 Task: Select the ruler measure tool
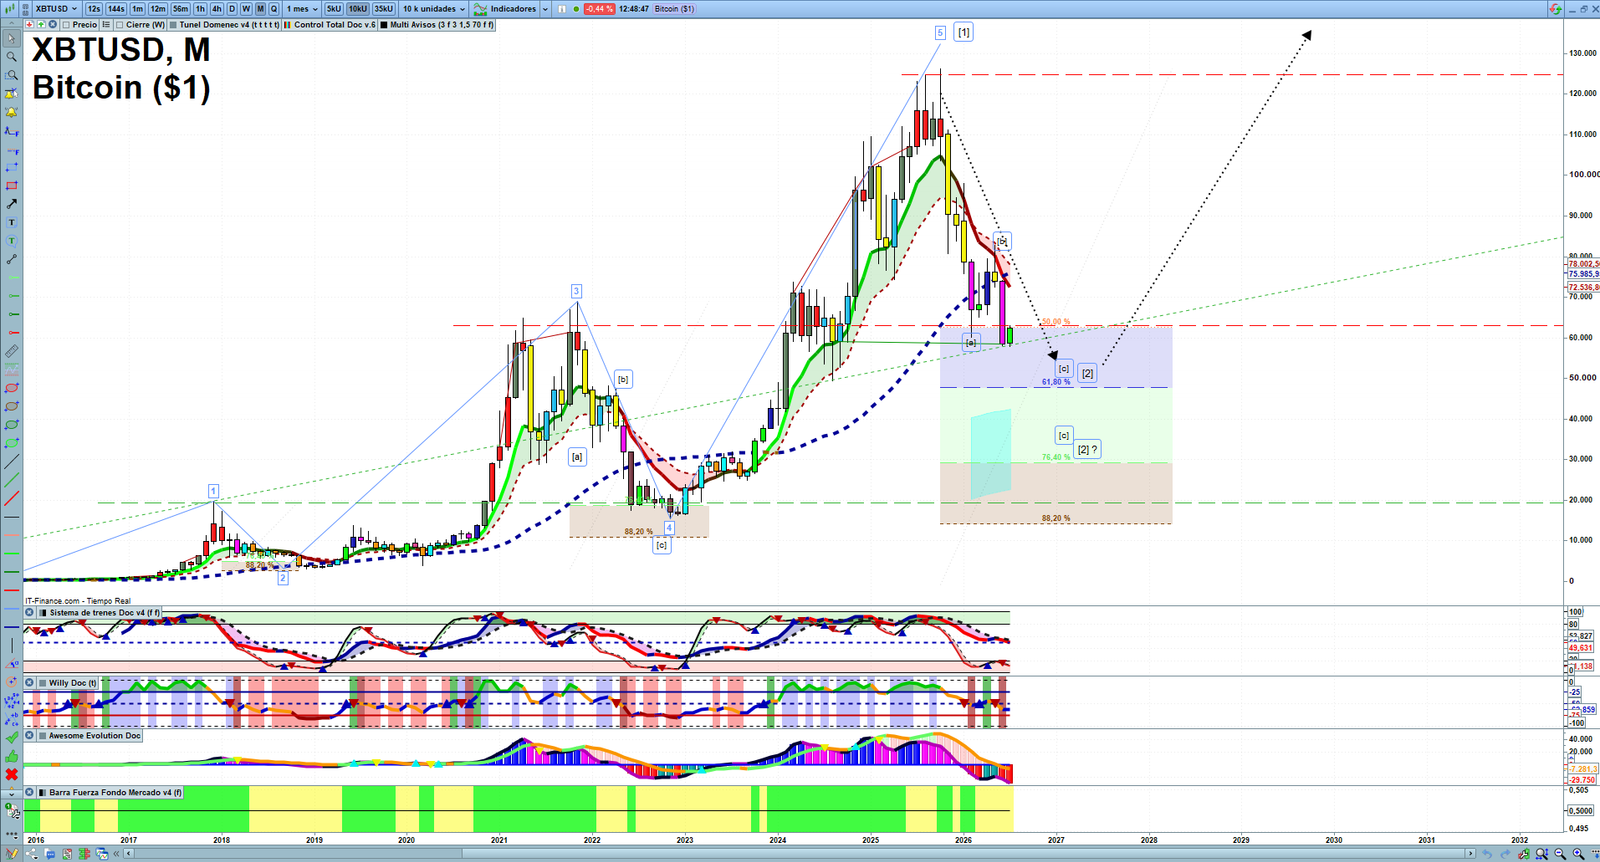[x=12, y=351]
